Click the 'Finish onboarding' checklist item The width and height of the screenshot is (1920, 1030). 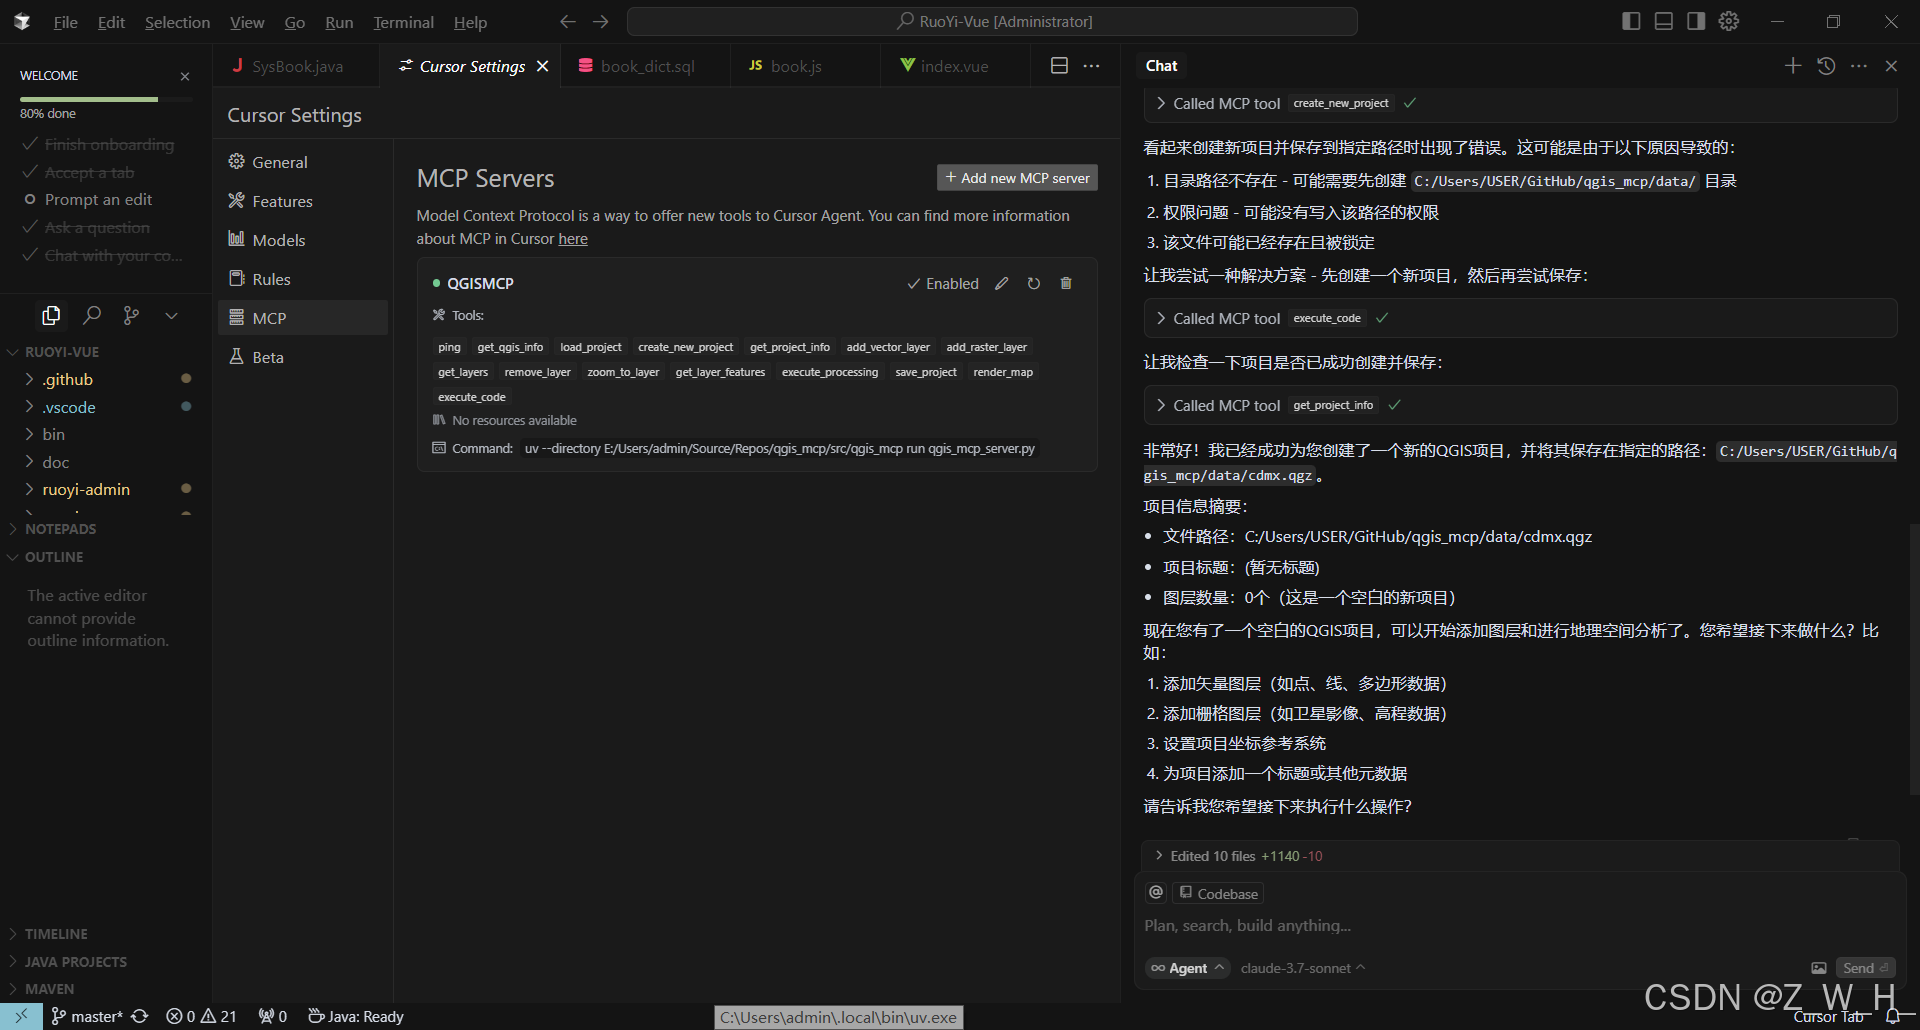98,145
